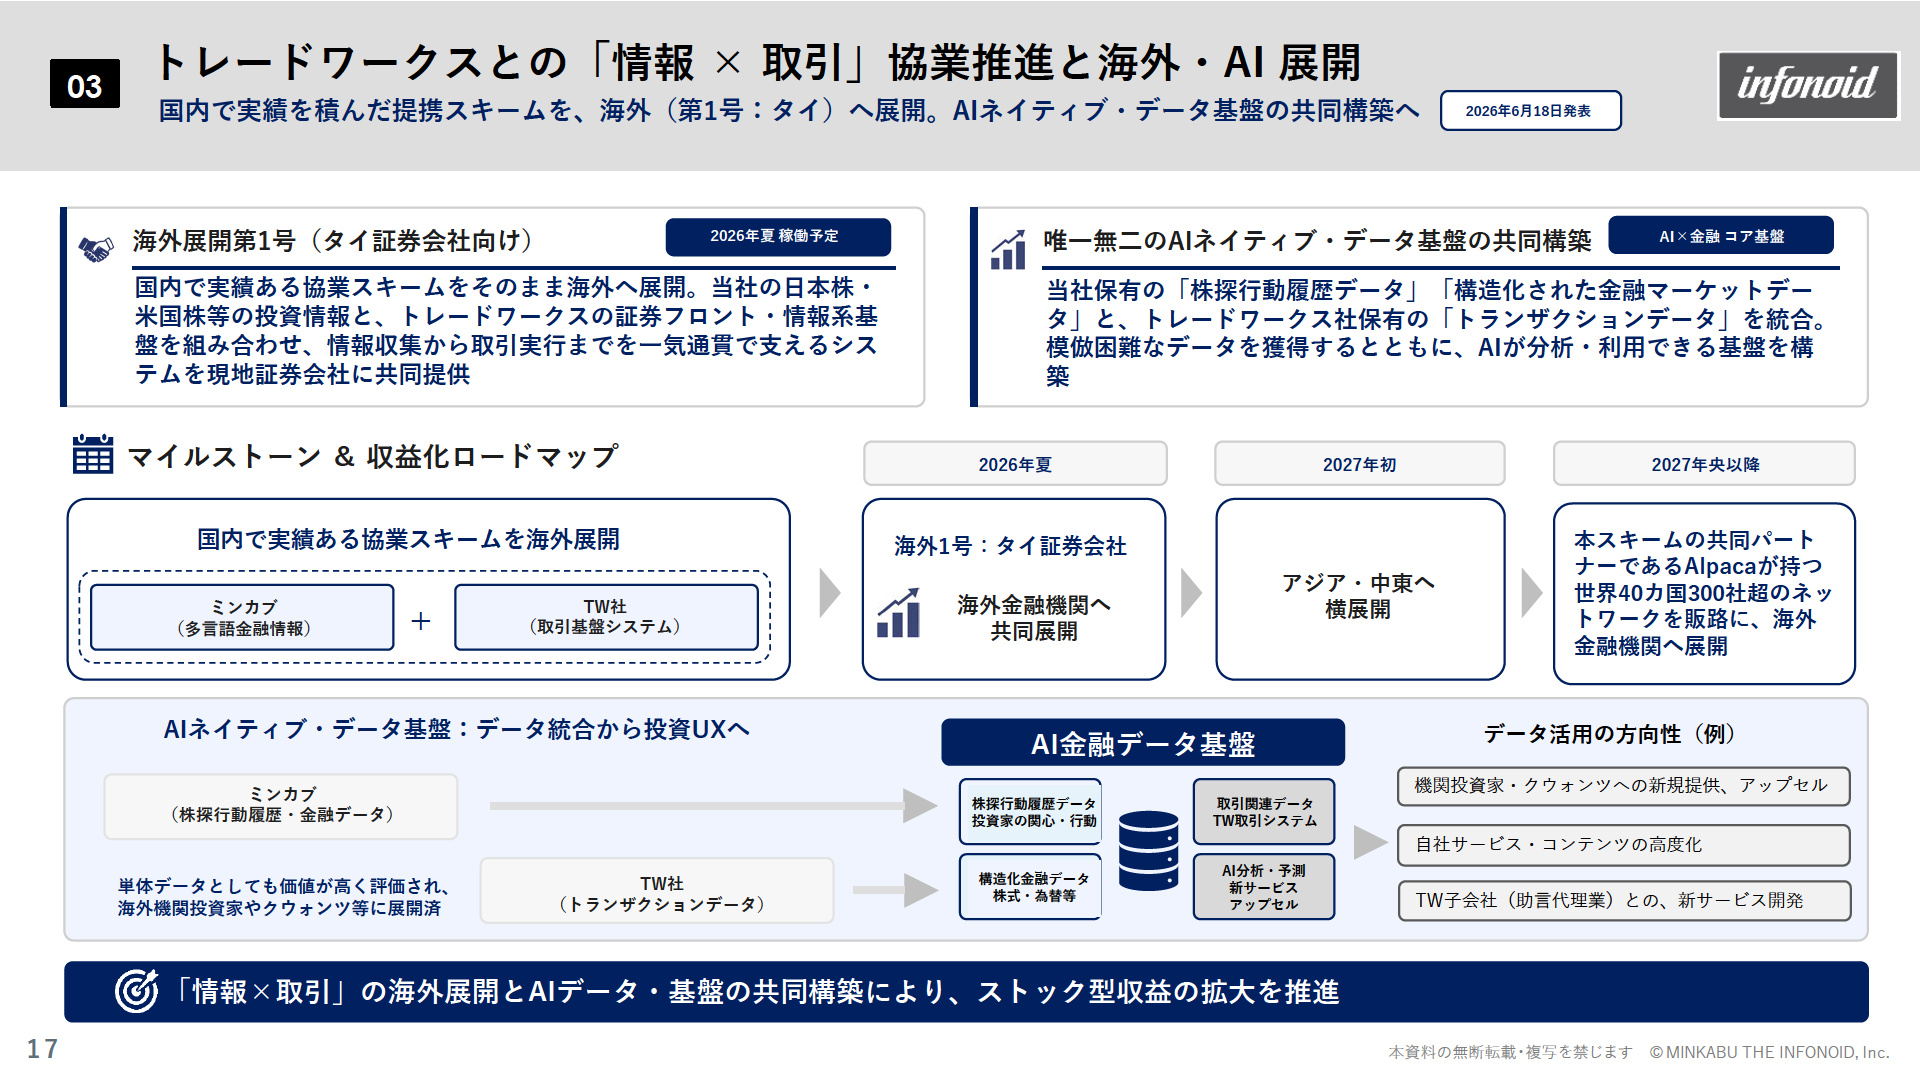Screen dimensions: 1920x1080
Task: Select the 2027年央以降 timeline header
Action: 1704,464
